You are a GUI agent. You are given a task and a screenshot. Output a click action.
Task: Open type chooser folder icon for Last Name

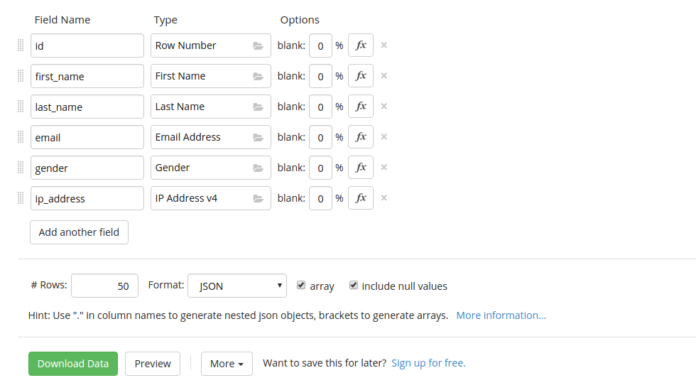pyautogui.click(x=258, y=107)
